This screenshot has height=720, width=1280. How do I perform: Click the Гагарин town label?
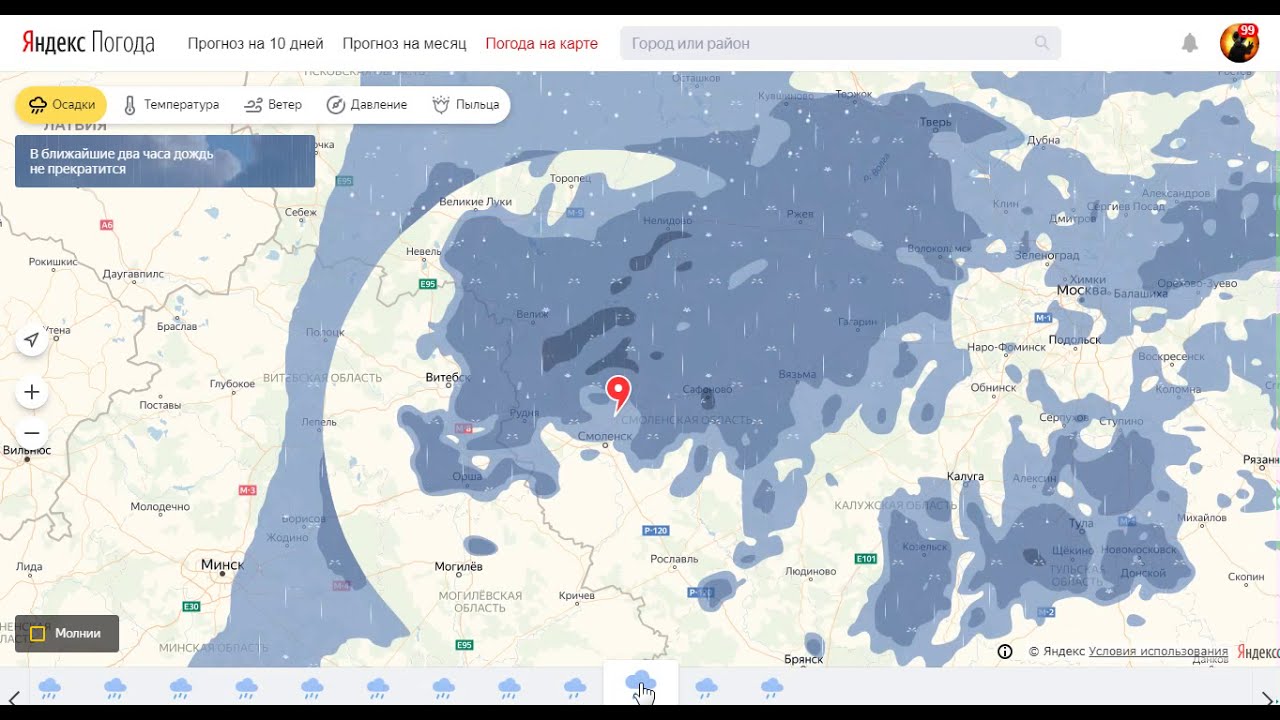[x=857, y=322]
